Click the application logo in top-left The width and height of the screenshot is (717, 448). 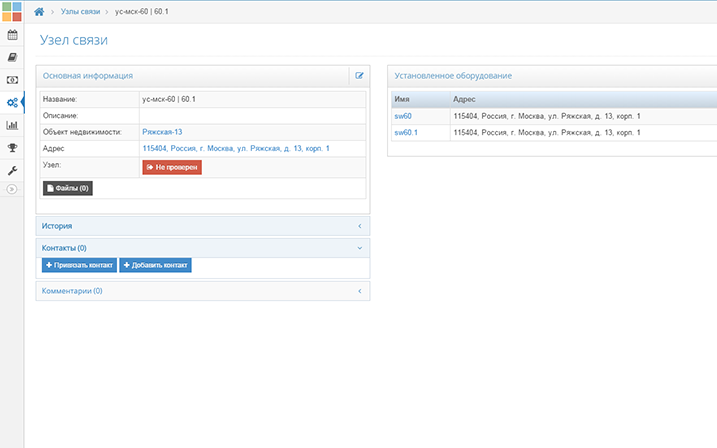click(12, 11)
